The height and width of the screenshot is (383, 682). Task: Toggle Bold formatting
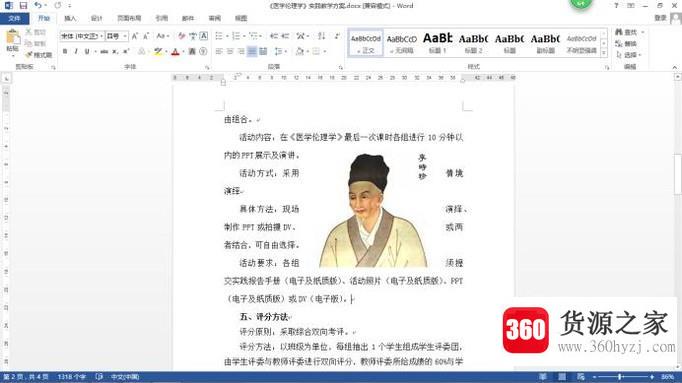click(65, 52)
